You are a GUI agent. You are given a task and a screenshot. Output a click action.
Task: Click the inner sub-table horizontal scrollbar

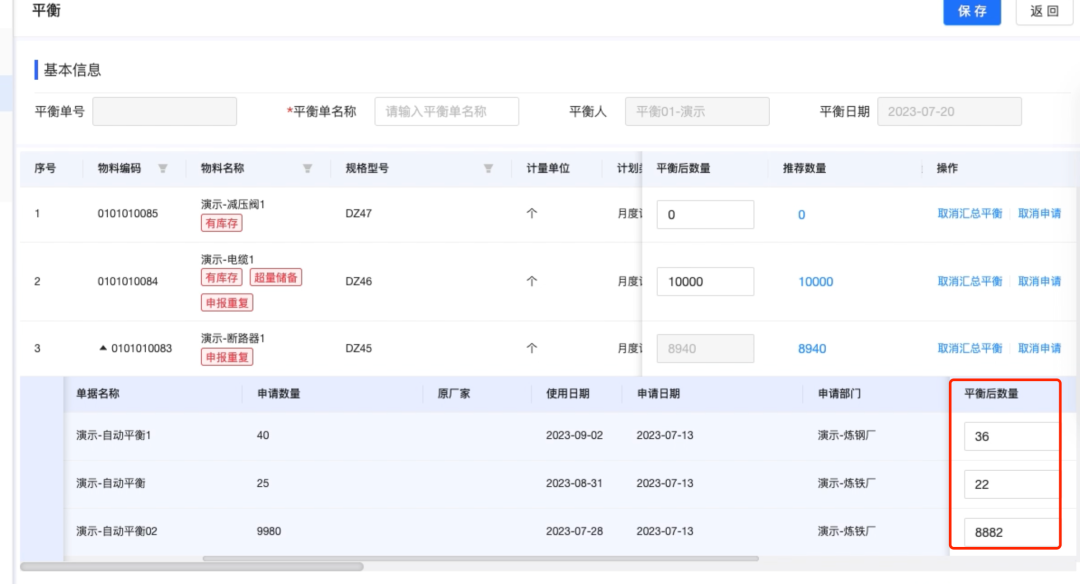[x=481, y=559]
